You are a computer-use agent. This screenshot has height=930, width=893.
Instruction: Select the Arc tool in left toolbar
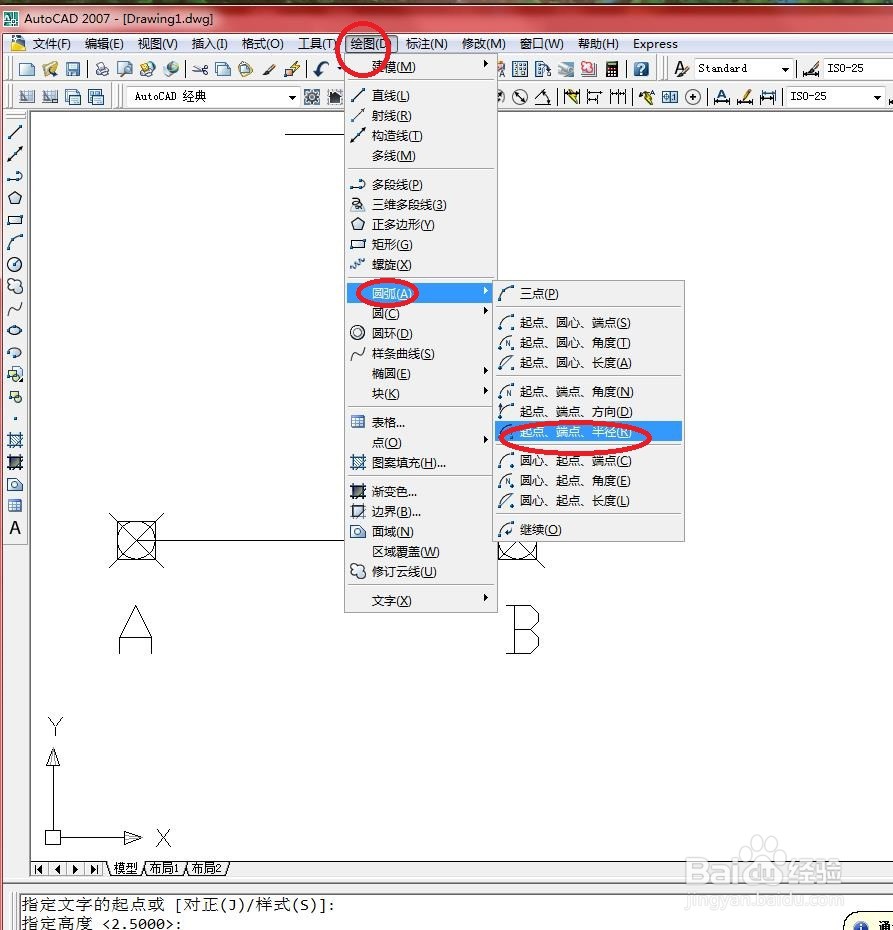[15, 242]
